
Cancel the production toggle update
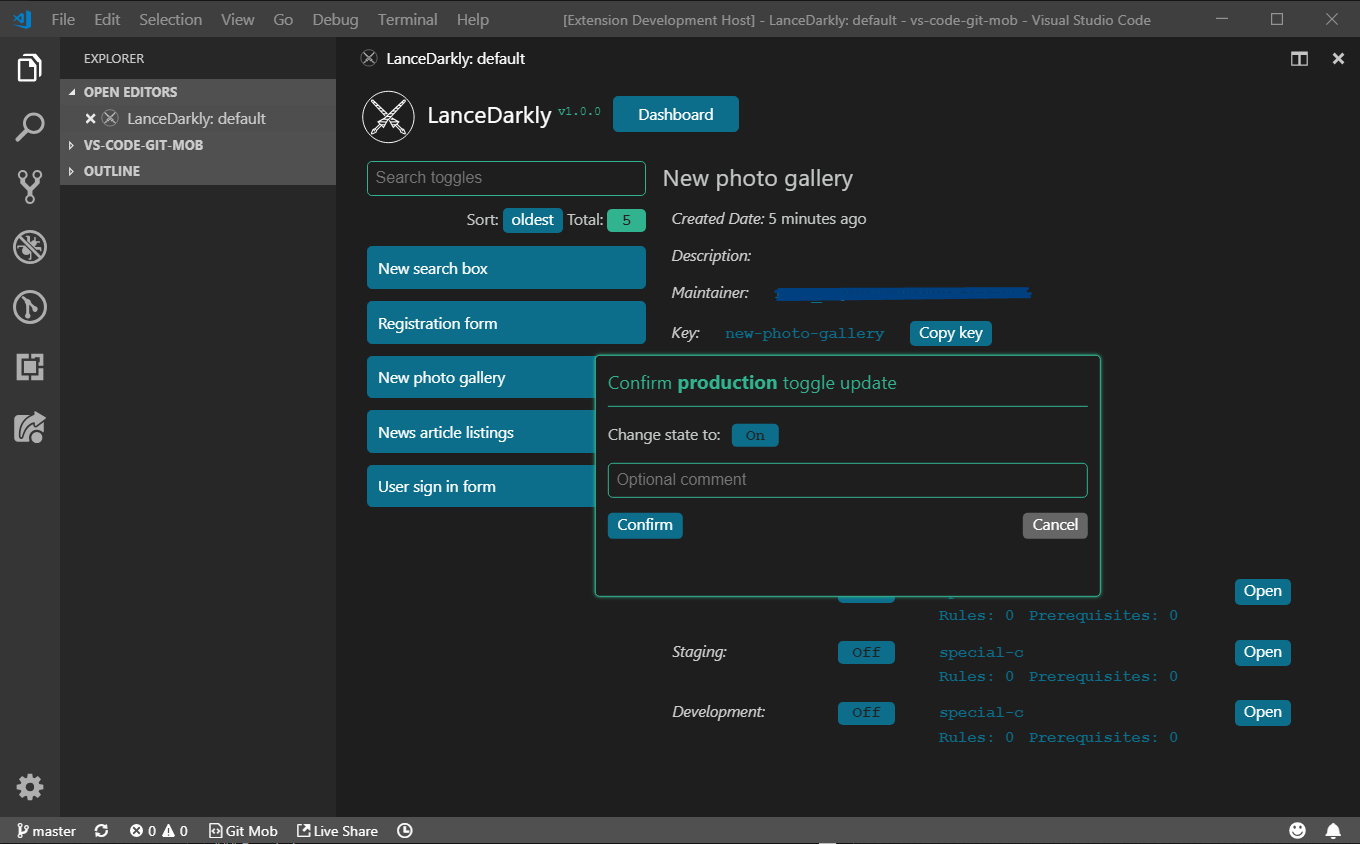tap(1055, 525)
